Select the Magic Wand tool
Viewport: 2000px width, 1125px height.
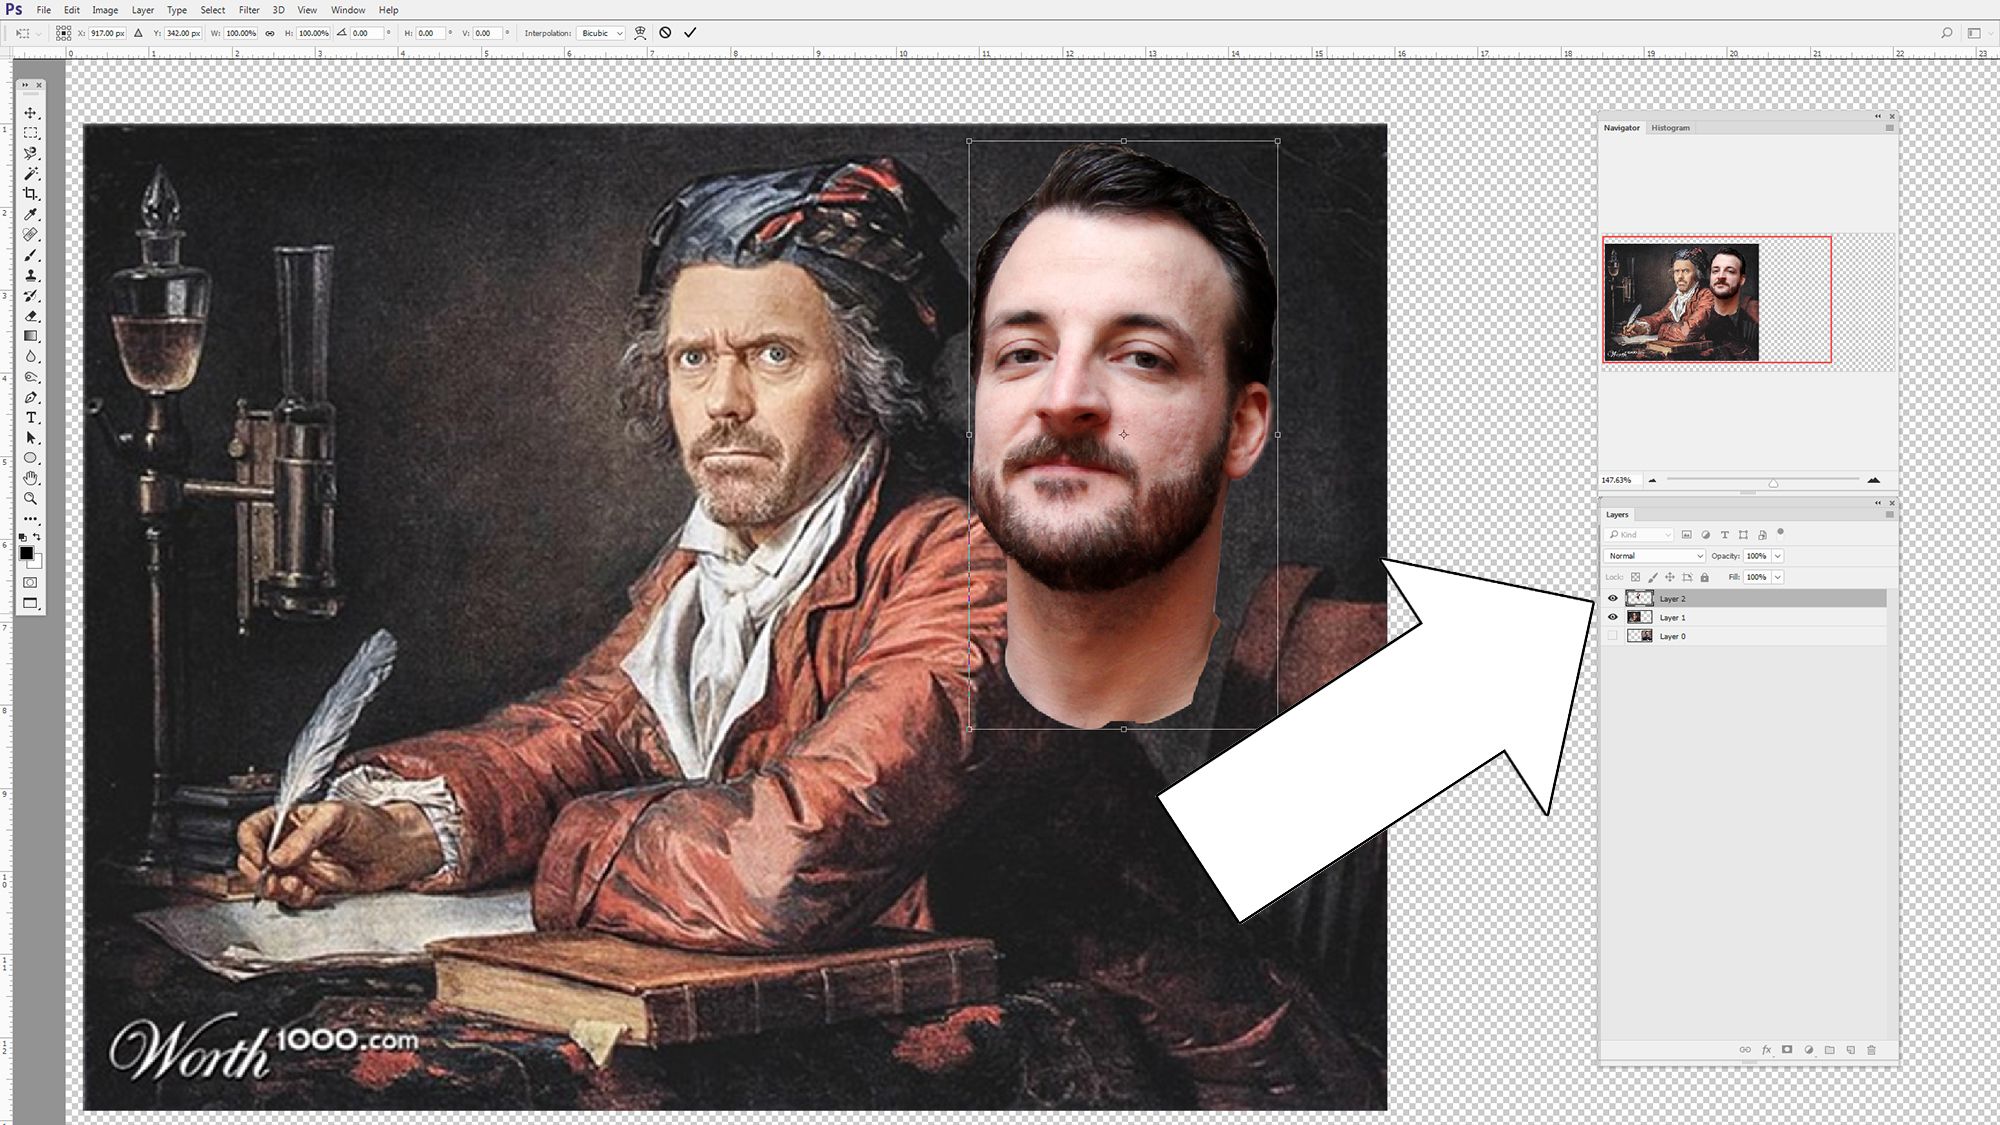[31, 174]
